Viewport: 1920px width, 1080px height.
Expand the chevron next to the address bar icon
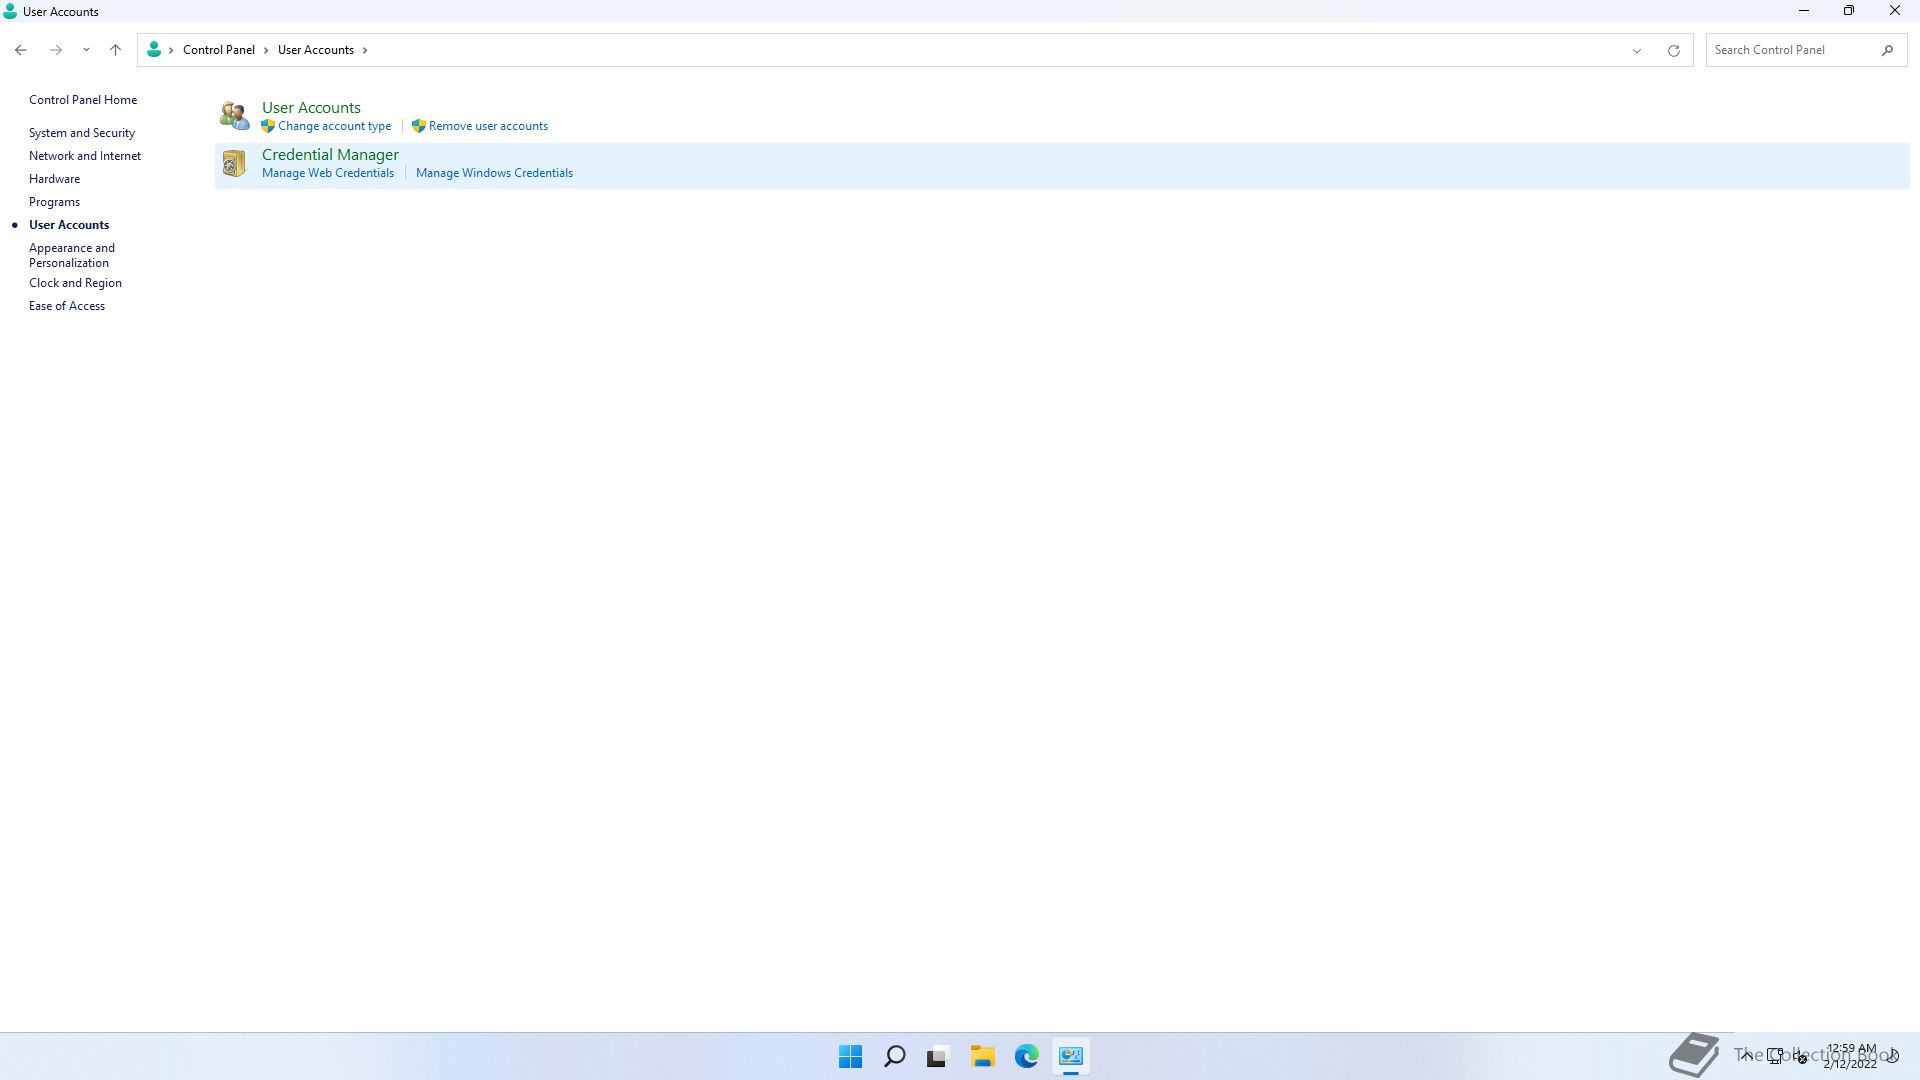172,50
